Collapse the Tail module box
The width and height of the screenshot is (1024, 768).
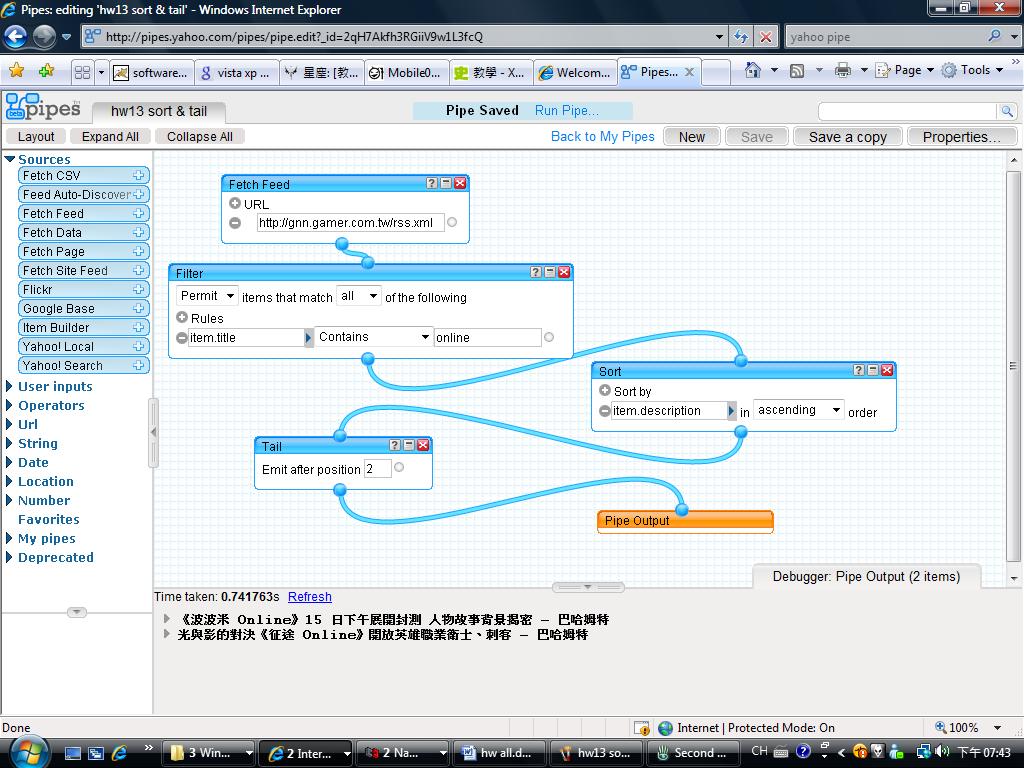click(409, 445)
